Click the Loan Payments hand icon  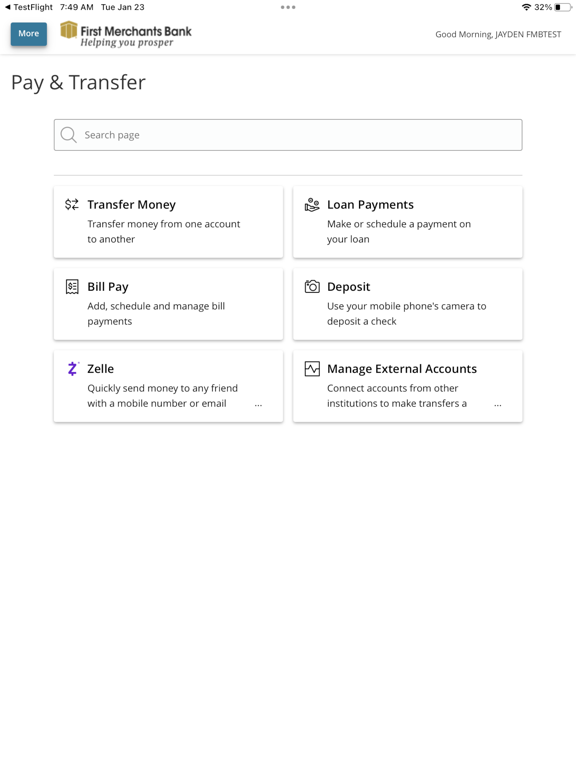312,204
